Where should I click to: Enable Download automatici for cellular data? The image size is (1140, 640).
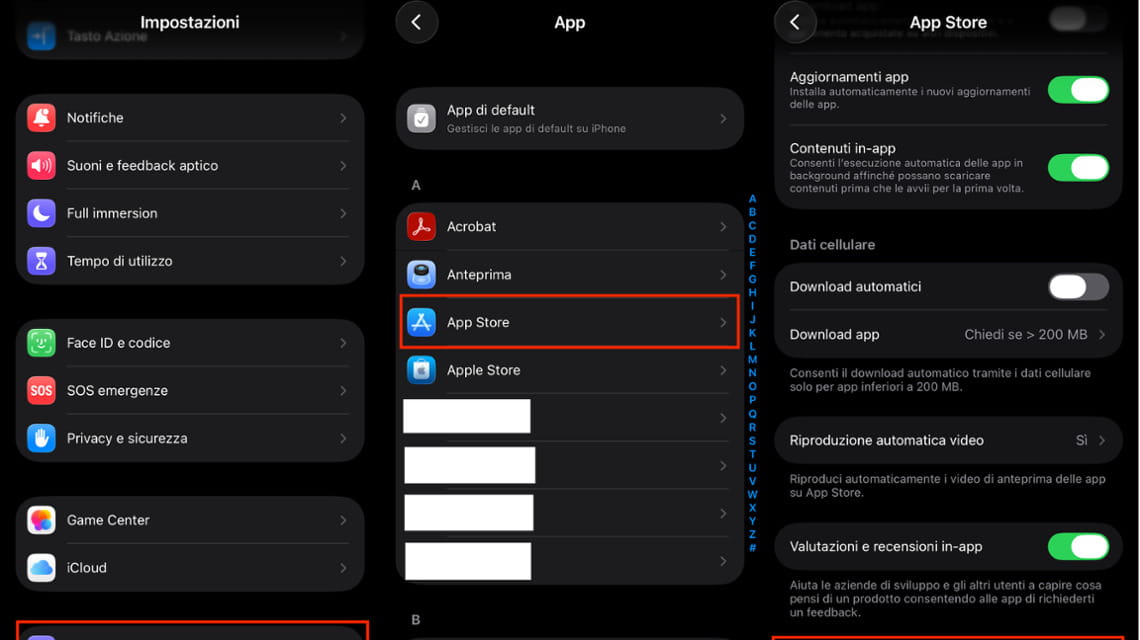pos(1077,287)
